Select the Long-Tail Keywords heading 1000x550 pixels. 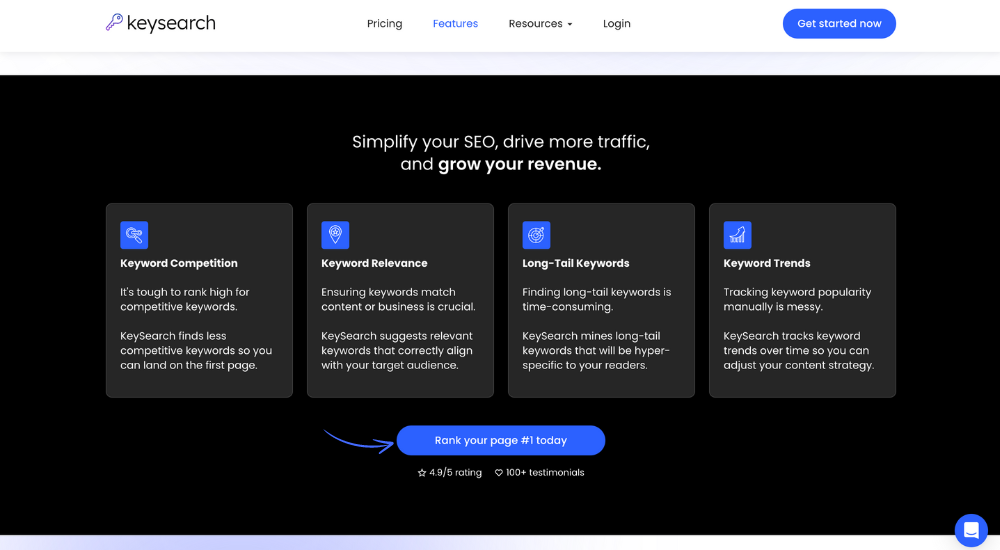[x=576, y=263]
